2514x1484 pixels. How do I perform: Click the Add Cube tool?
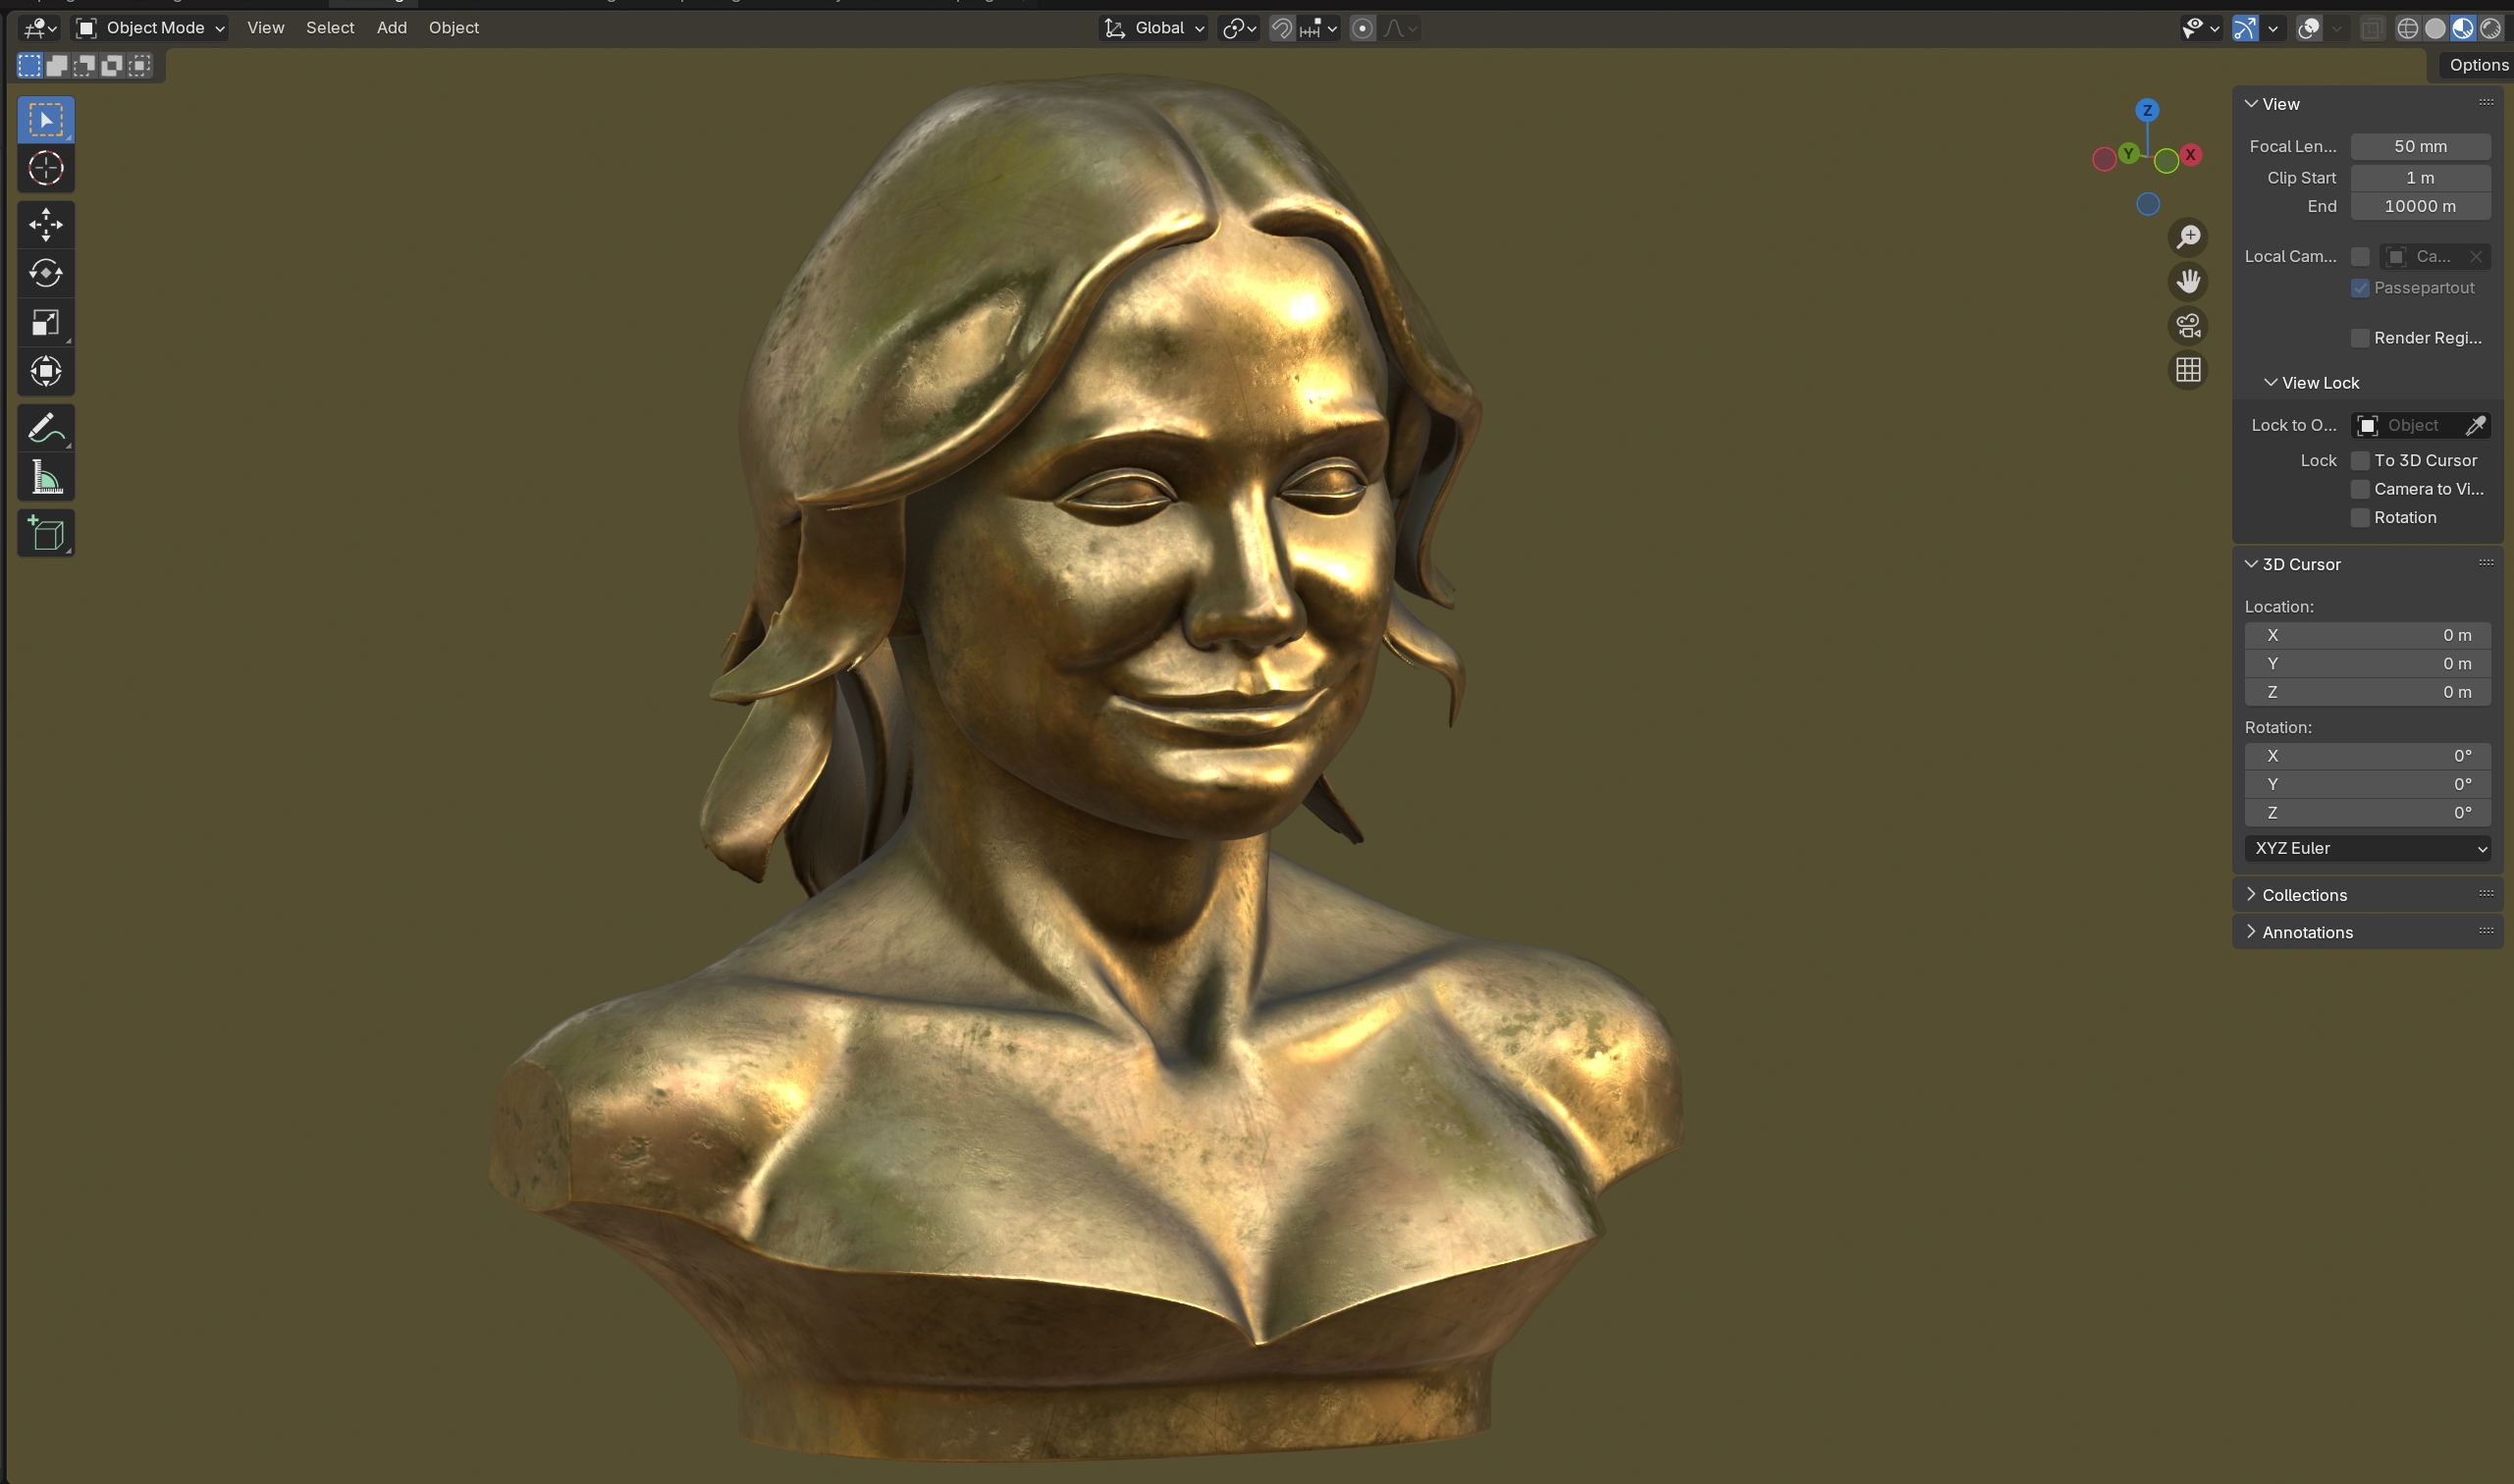point(46,533)
